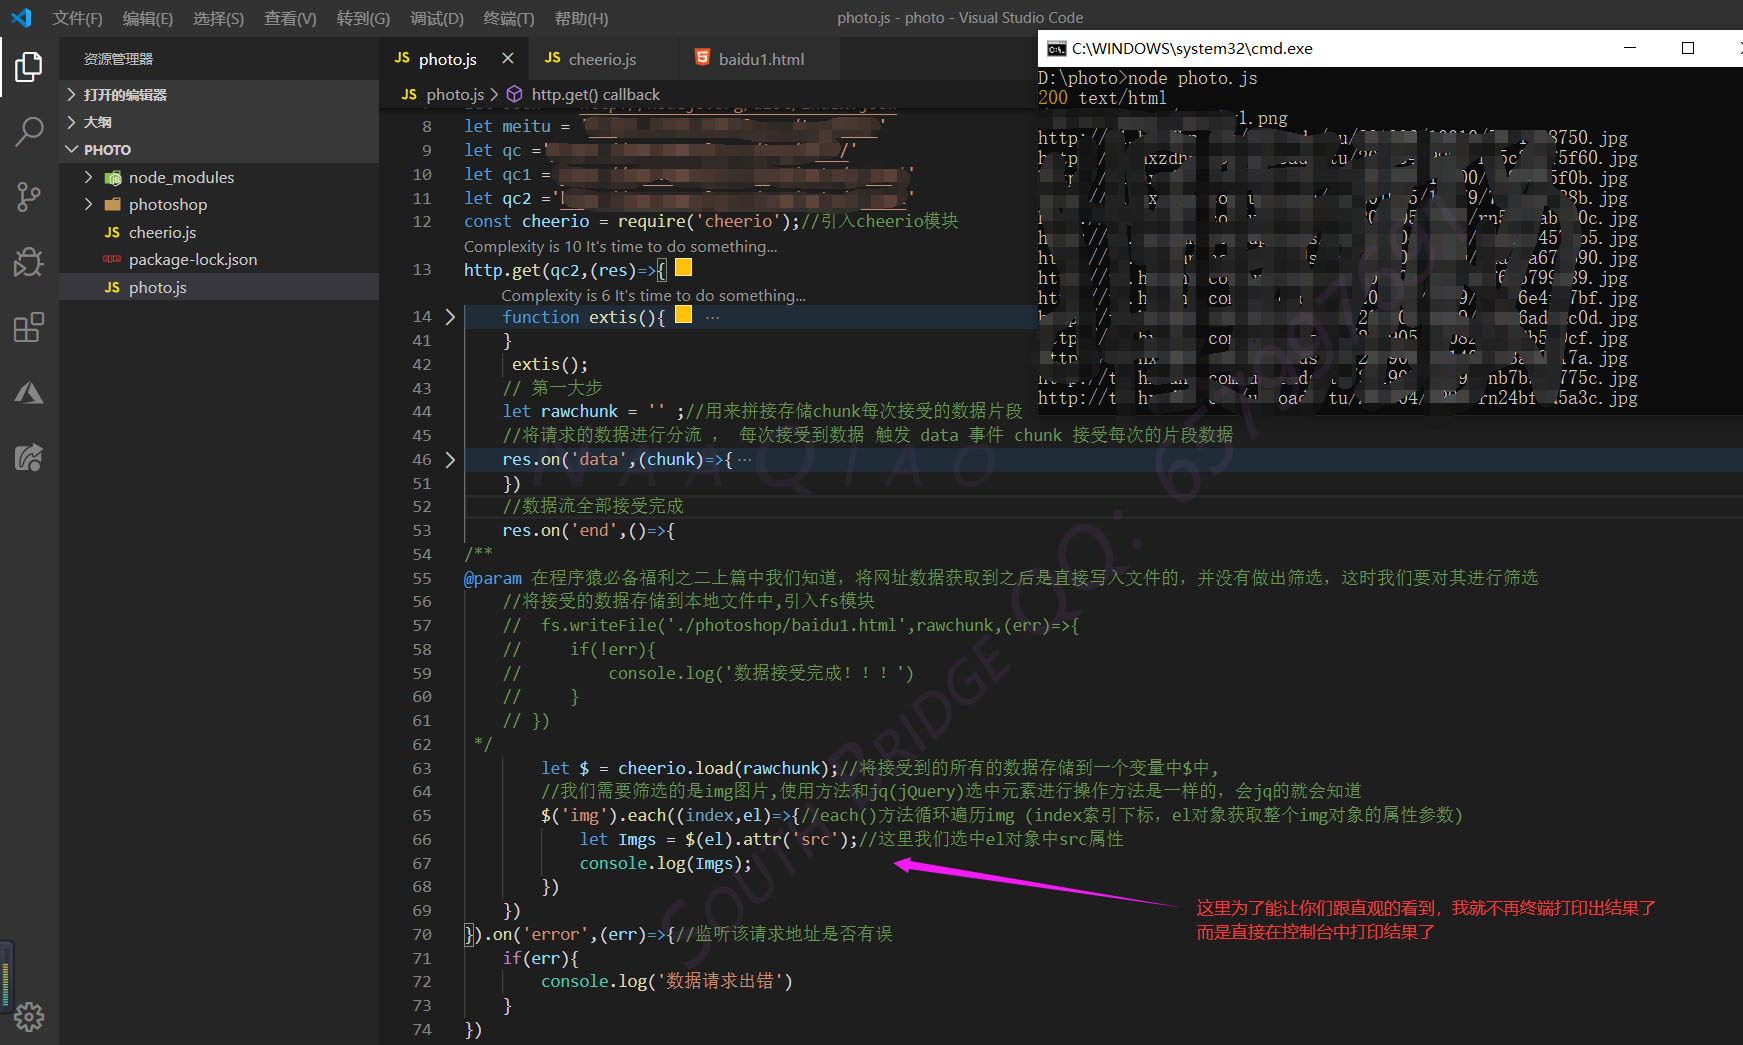Open the 终端(T) menu

click(509, 18)
